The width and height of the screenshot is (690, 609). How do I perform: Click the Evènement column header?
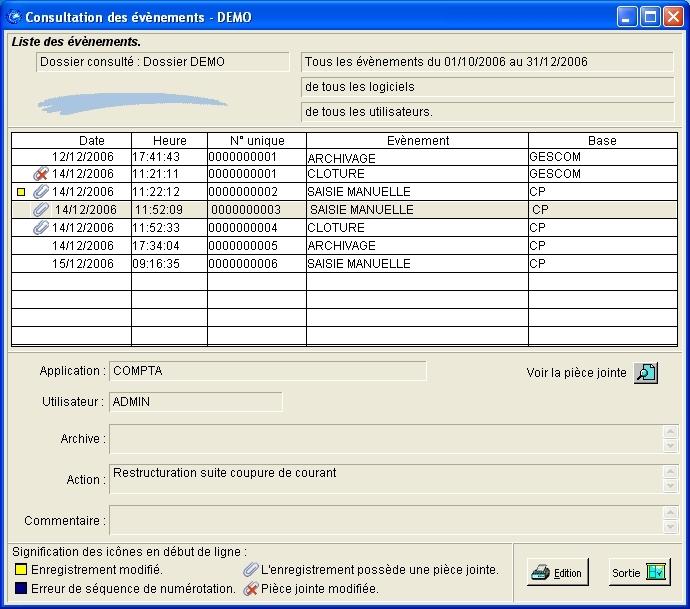coord(417,141)
